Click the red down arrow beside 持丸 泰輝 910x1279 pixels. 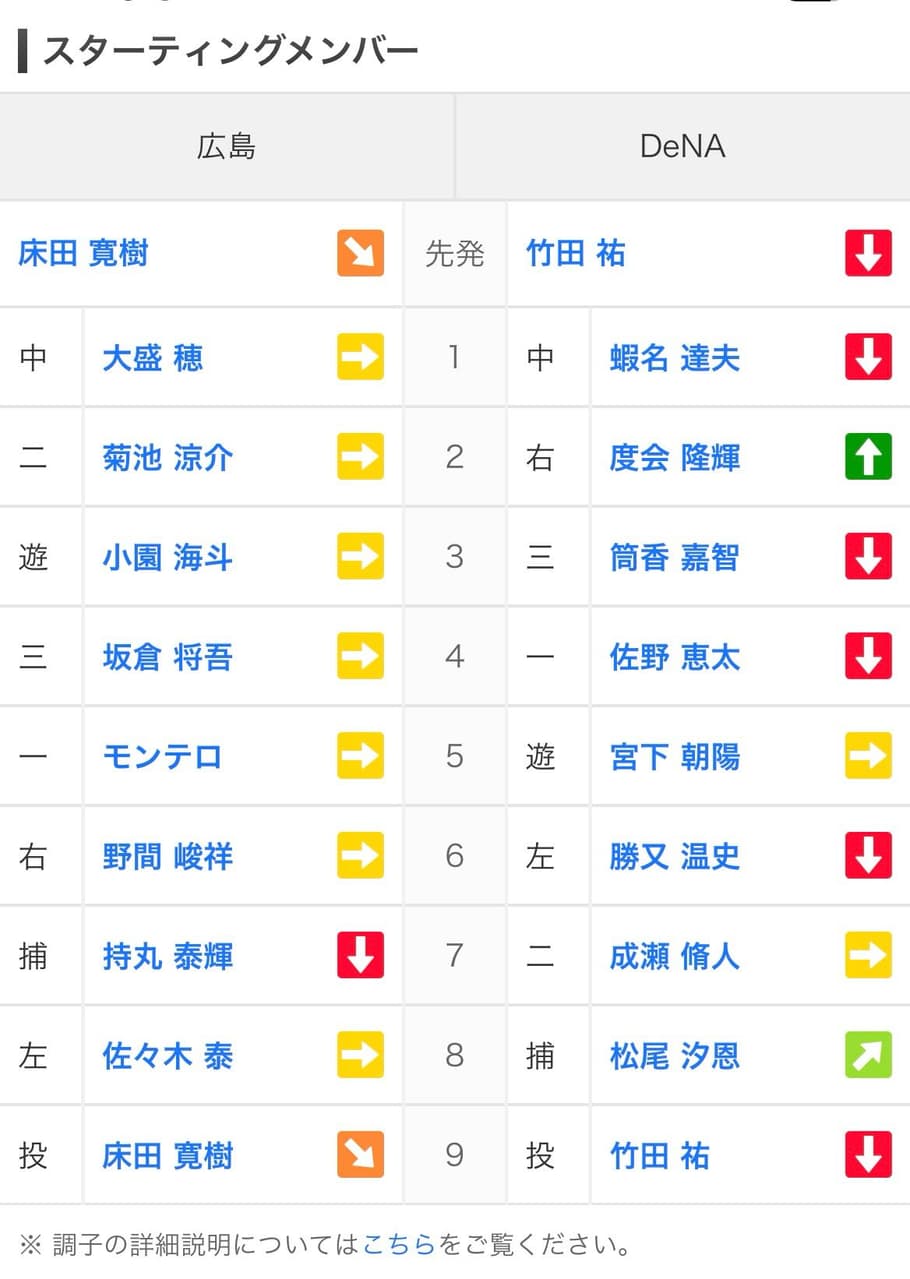click(x=360, y=956)
